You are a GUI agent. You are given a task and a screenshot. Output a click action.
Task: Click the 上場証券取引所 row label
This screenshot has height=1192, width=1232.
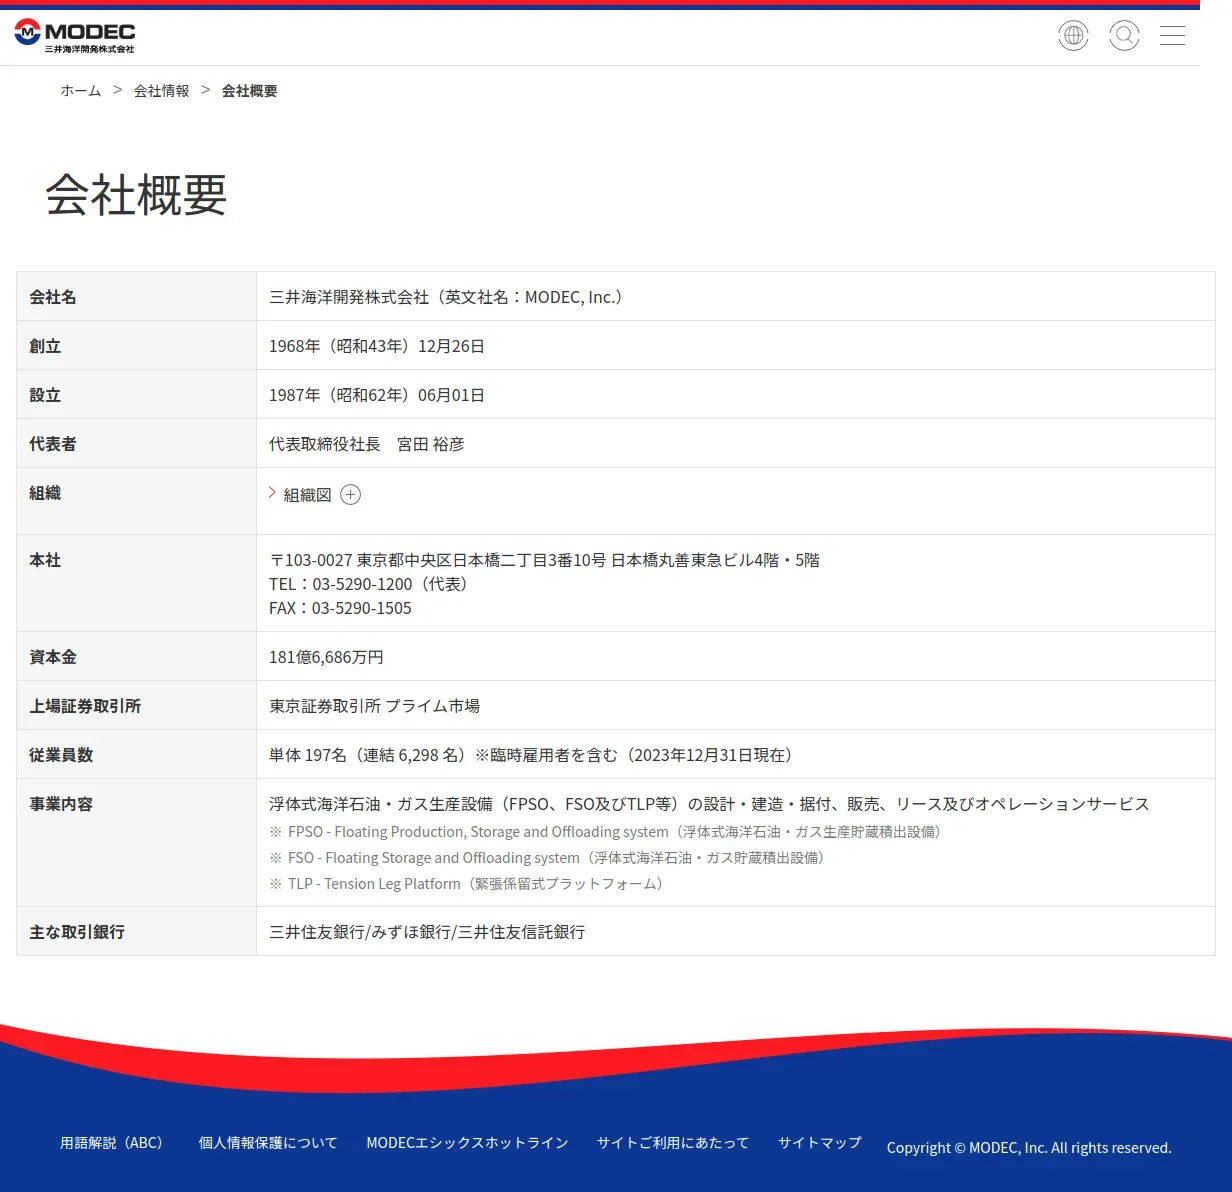(x=85, y=706)
